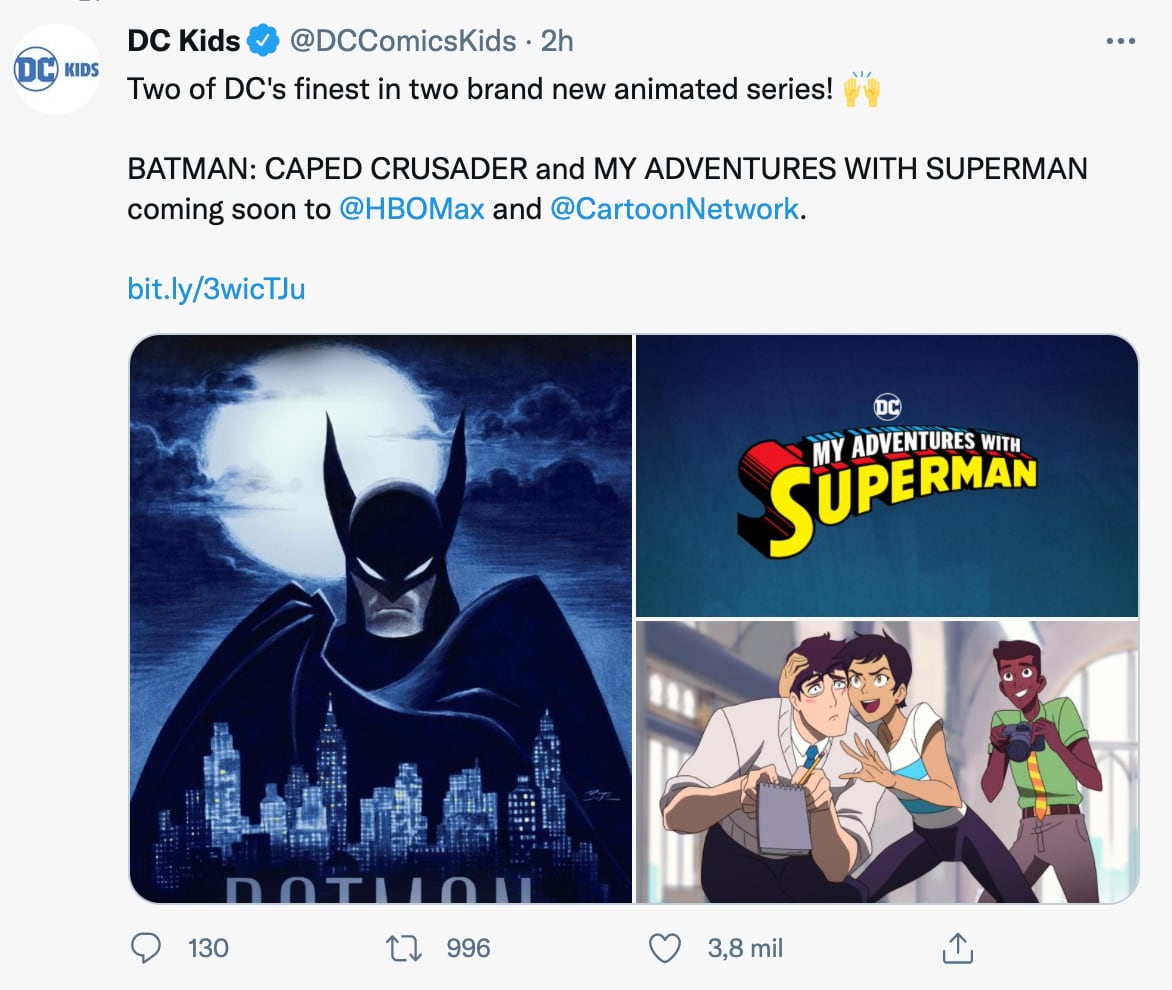The height and width of the screenshot is (990, 1172).
Task: Click the DC Kids display name
Action: [184, 41]
